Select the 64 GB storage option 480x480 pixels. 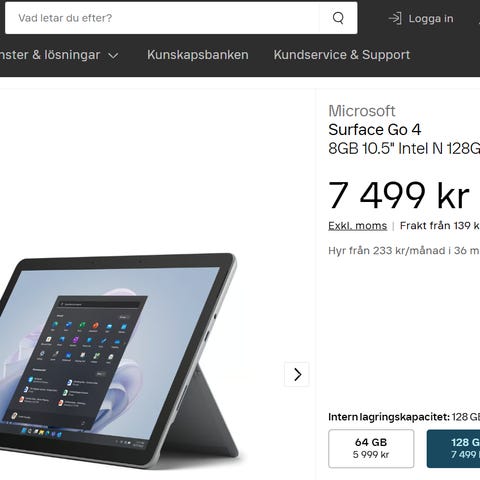(x=371, y=449)
